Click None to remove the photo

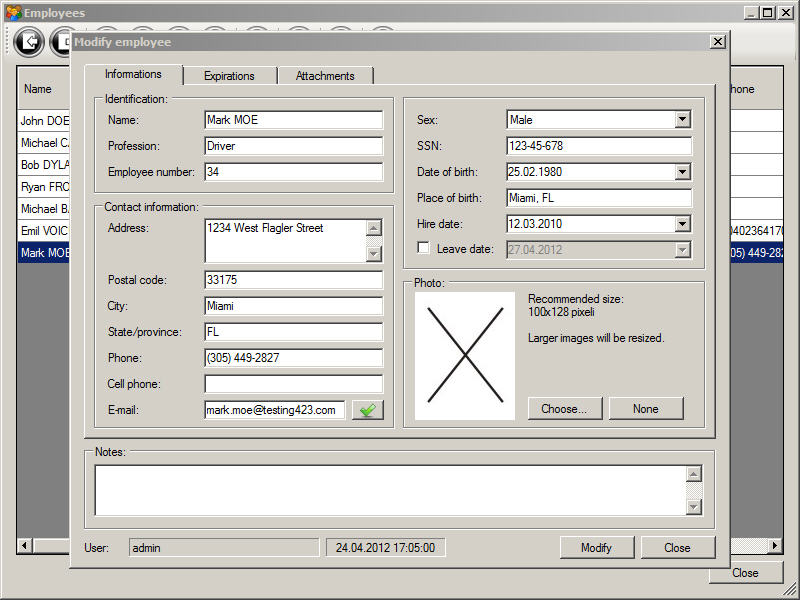(x=646, y=408)
